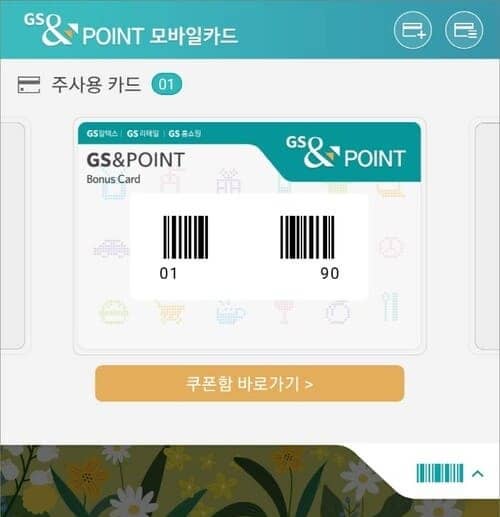Viewport: 500px width, 517px height.
Task: Click the 쿠폰함 바로가기 button
Action: pos(250,384)
